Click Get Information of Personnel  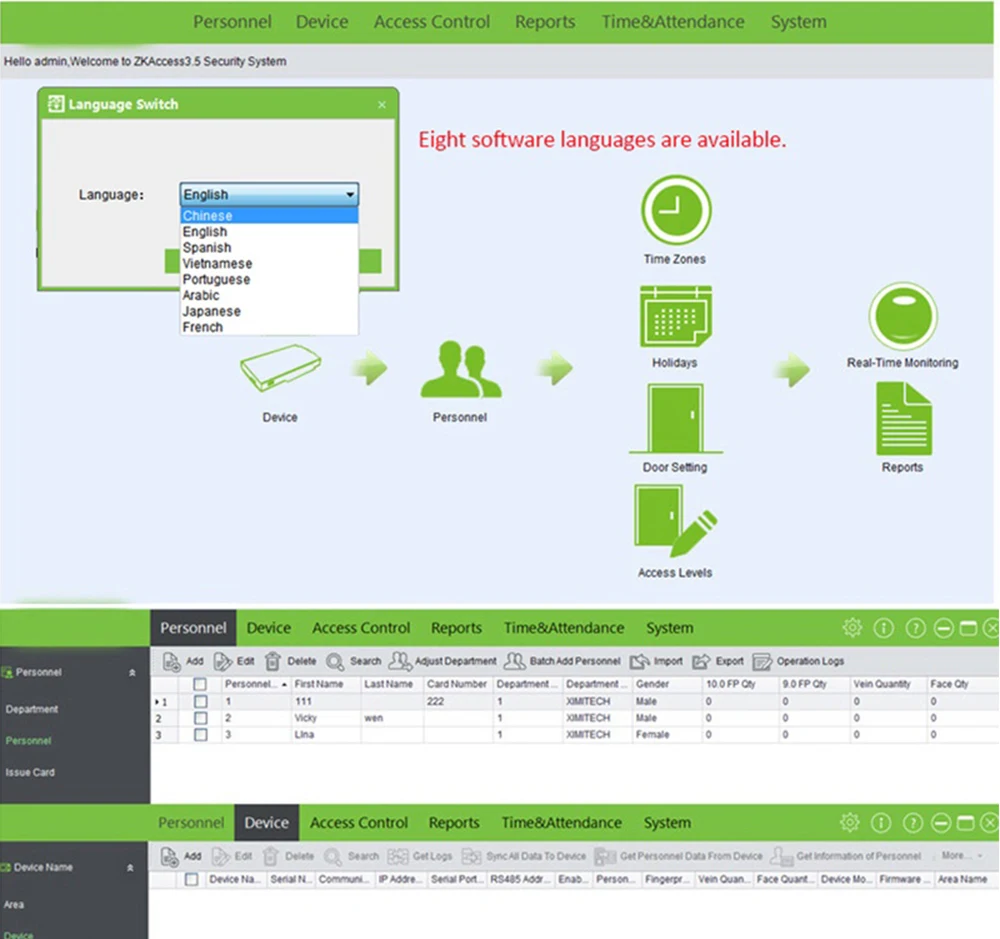(x=846, y=857)
